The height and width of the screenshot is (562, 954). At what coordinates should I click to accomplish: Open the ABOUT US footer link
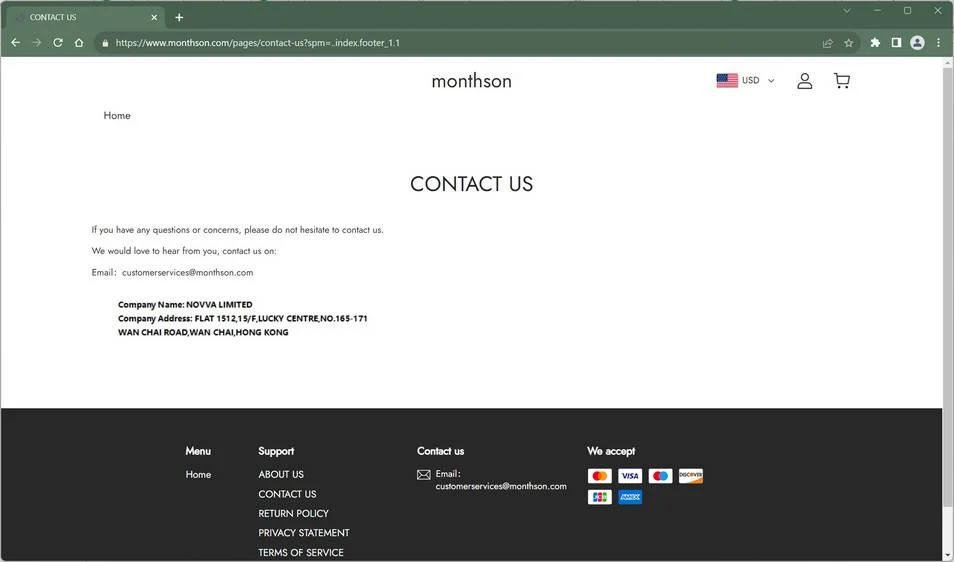click(x=281, y=474)
